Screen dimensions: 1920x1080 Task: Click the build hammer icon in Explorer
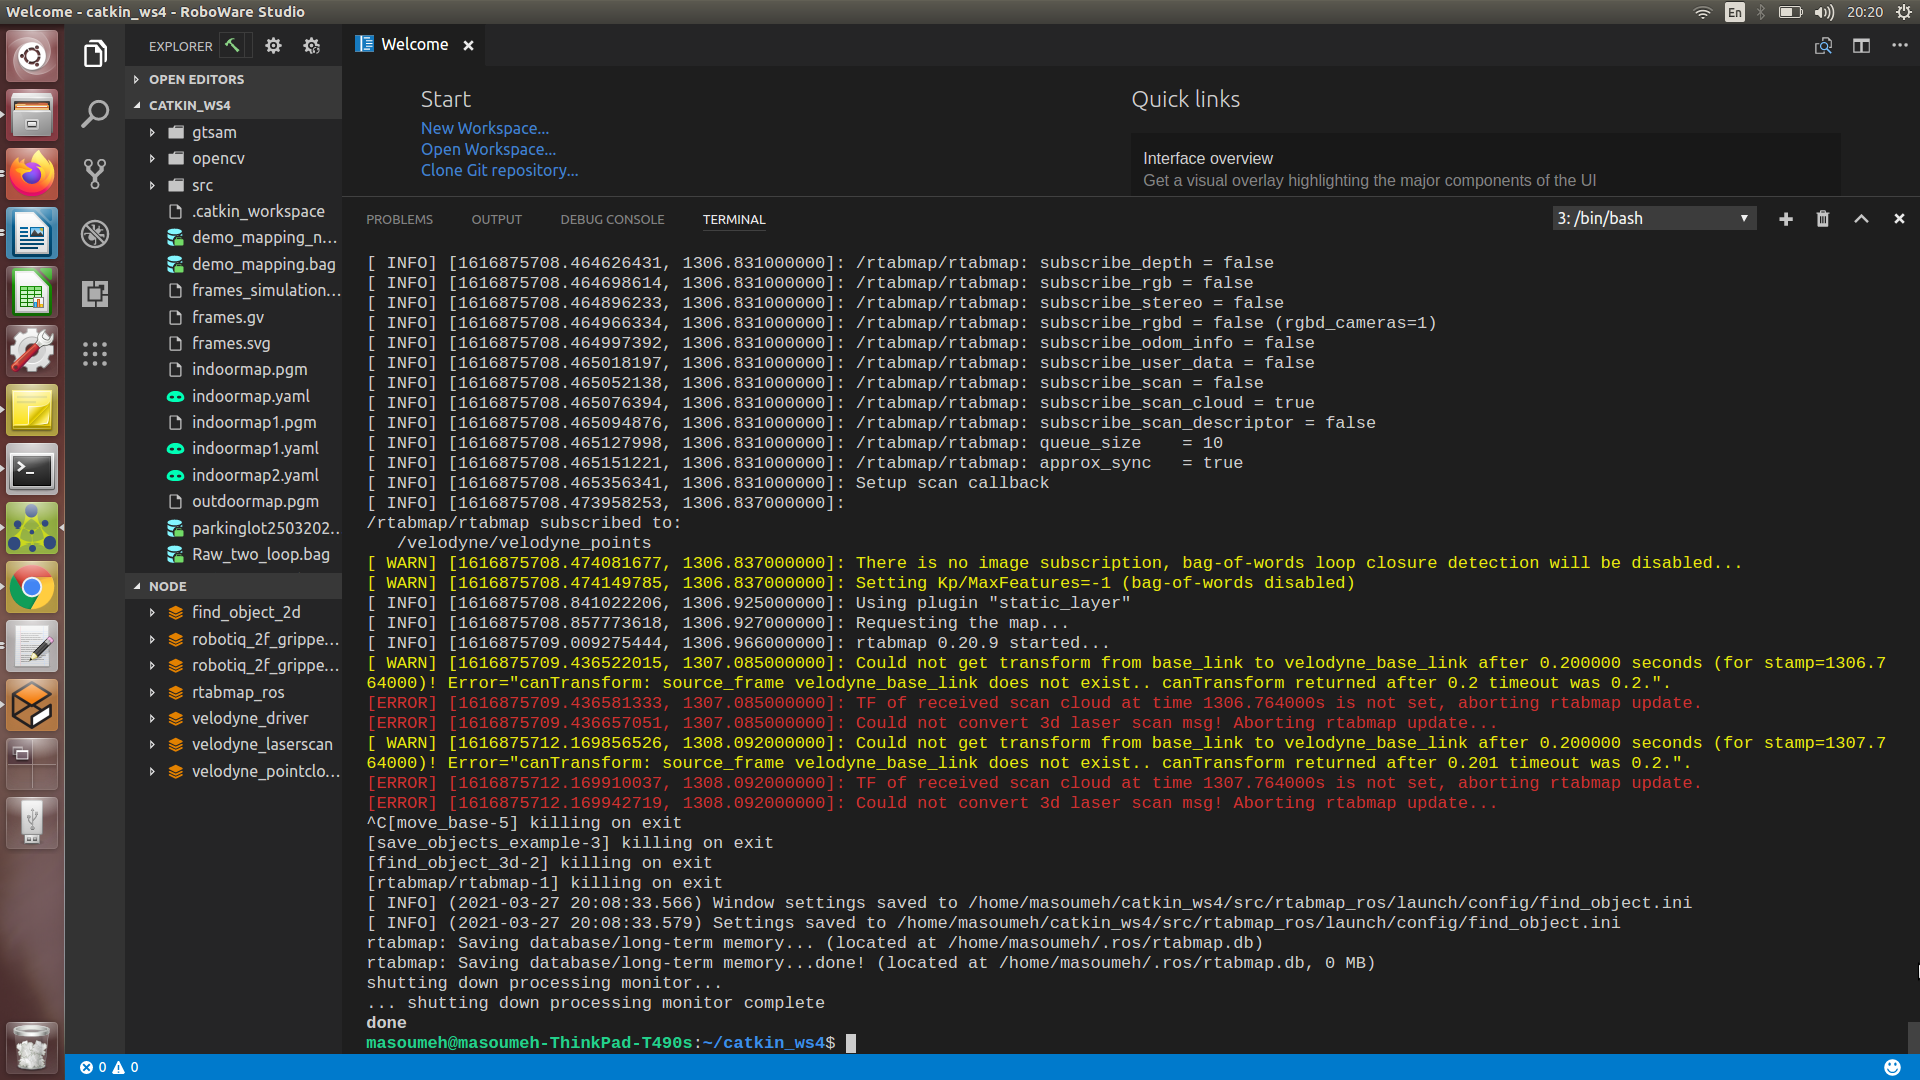coord(232,46)
